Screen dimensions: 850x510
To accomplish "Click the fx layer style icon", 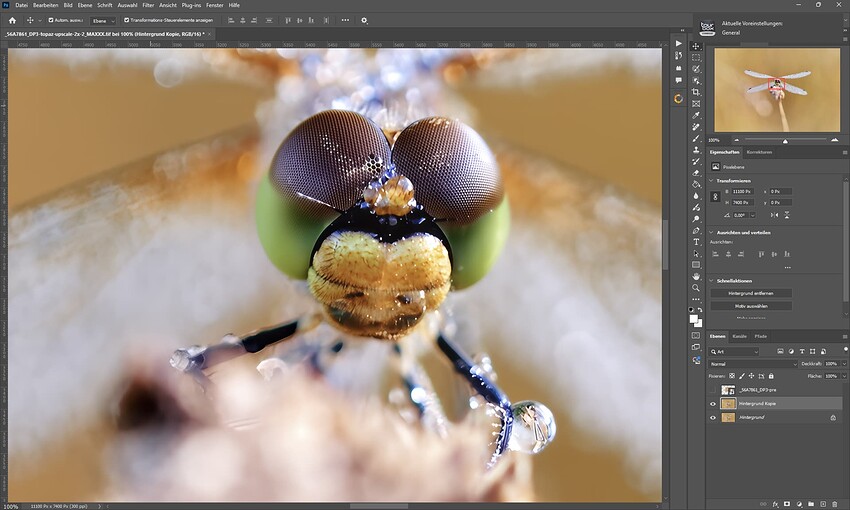I will [775, 504].
